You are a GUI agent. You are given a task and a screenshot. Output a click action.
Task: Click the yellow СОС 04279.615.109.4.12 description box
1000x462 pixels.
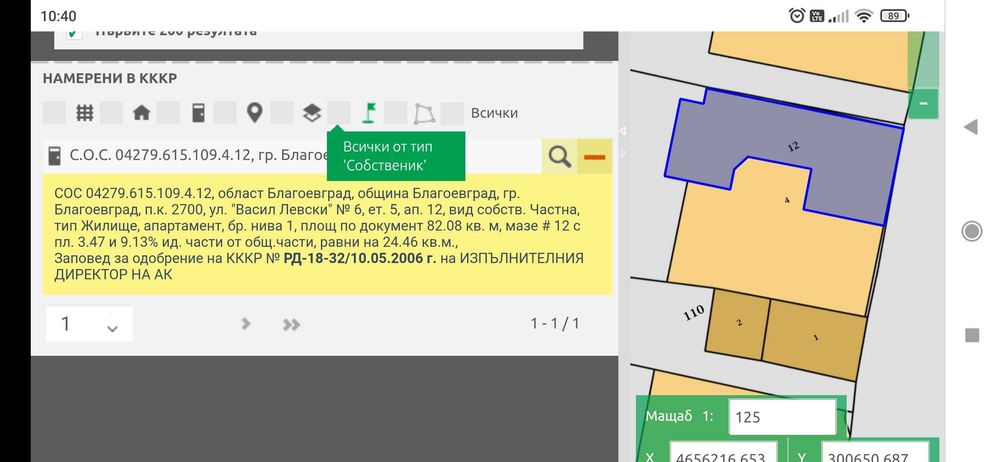pyautogui.click(x=328, y=234)
